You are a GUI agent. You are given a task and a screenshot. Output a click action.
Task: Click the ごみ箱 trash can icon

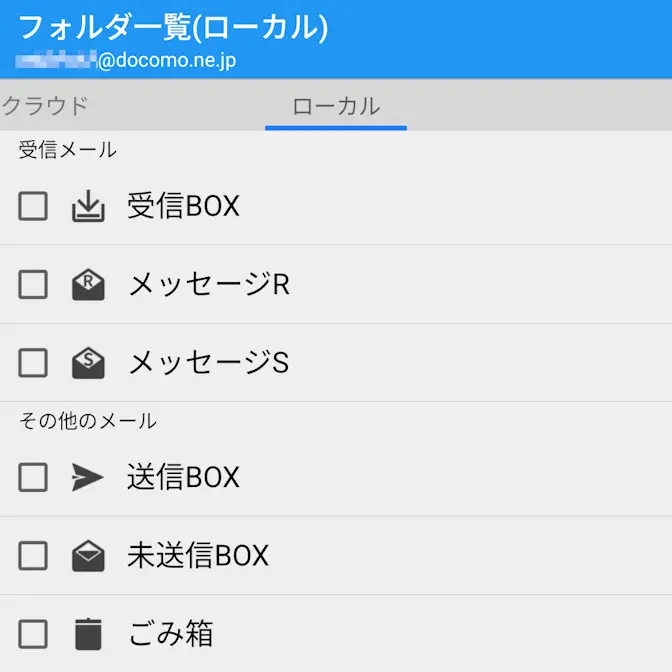88,633
